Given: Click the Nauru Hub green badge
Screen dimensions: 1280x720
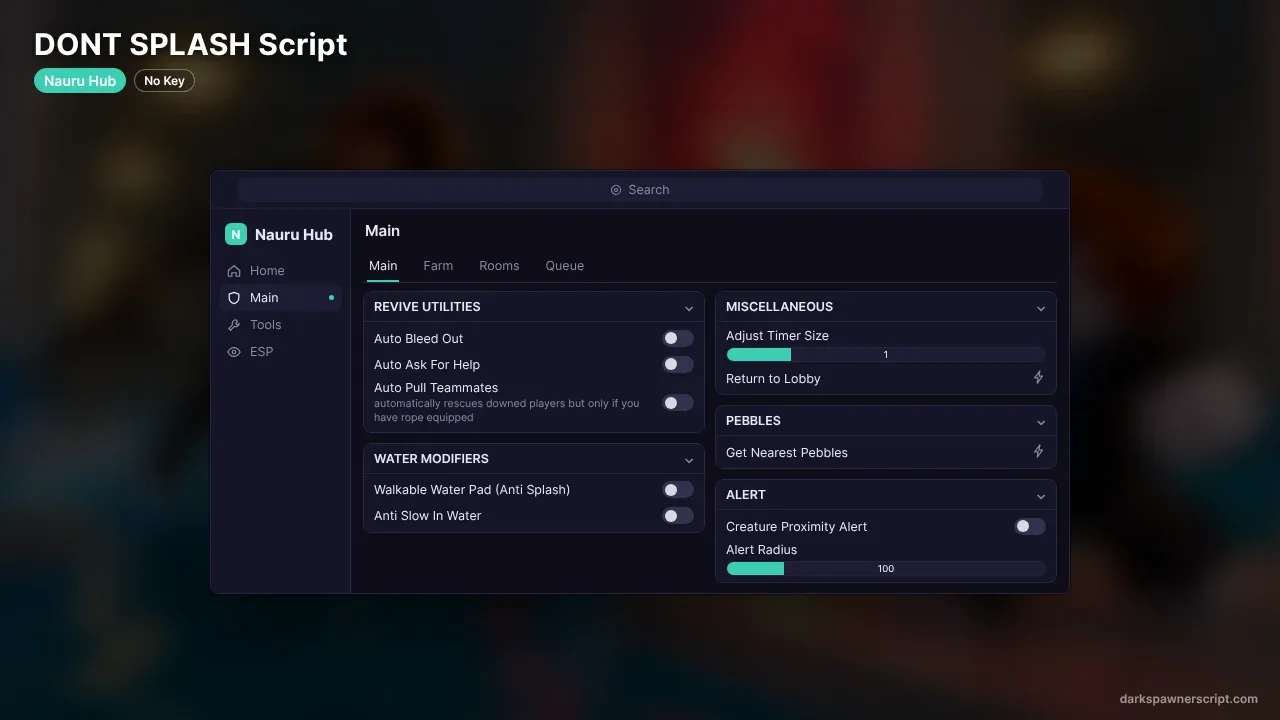Looking at the screenshot, I should tap(80, 81).
